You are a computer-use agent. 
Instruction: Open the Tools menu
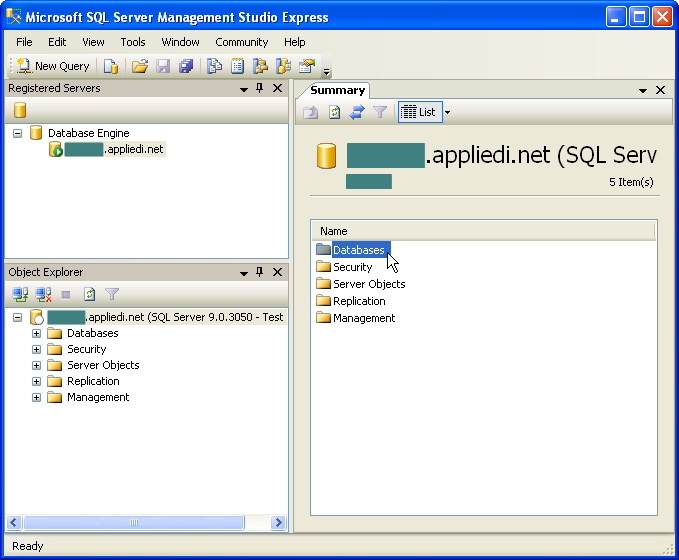[133, 42]
